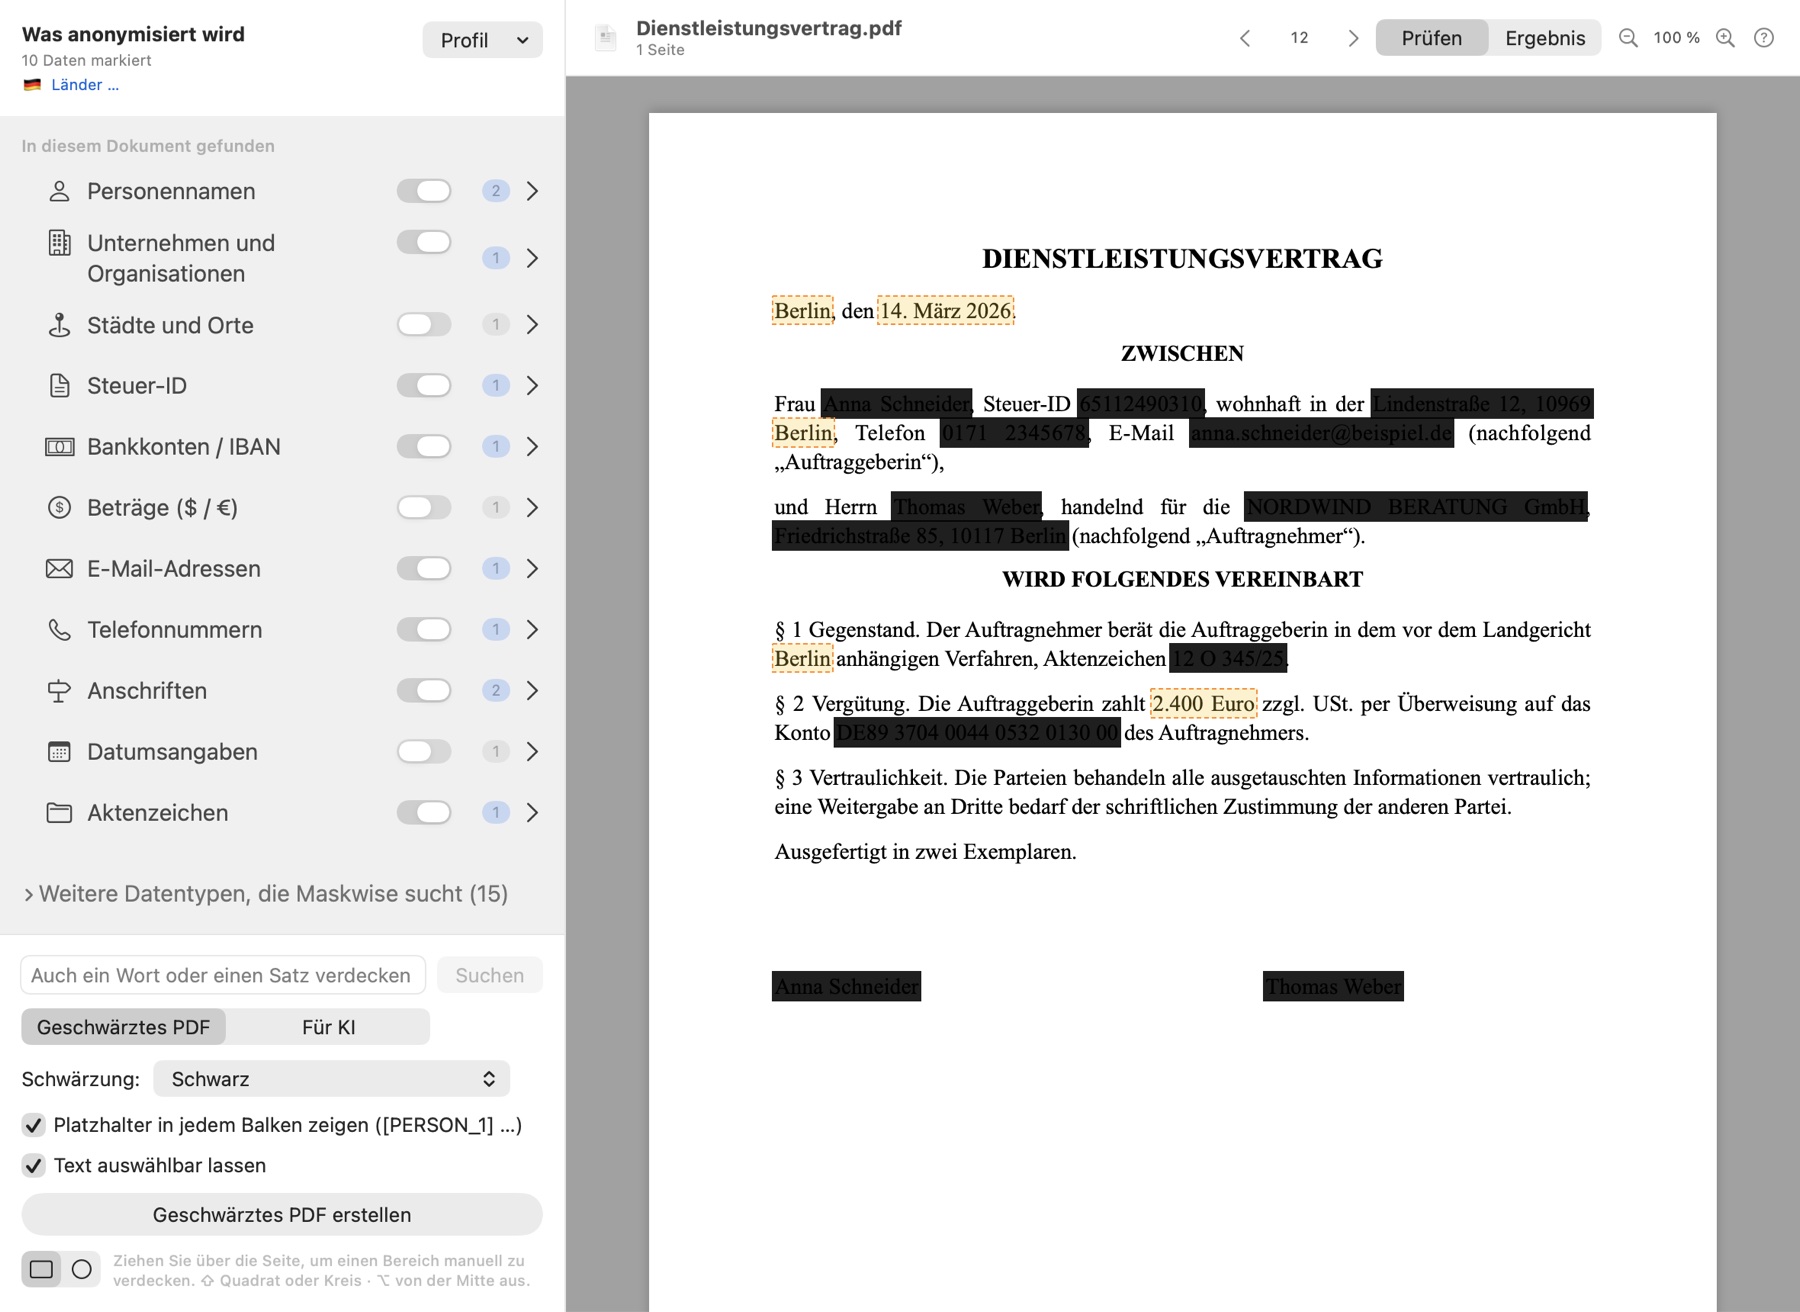
Task: Toggle the Steuer-ID switch
Action: pyautogui.click(x=424, y=385)
